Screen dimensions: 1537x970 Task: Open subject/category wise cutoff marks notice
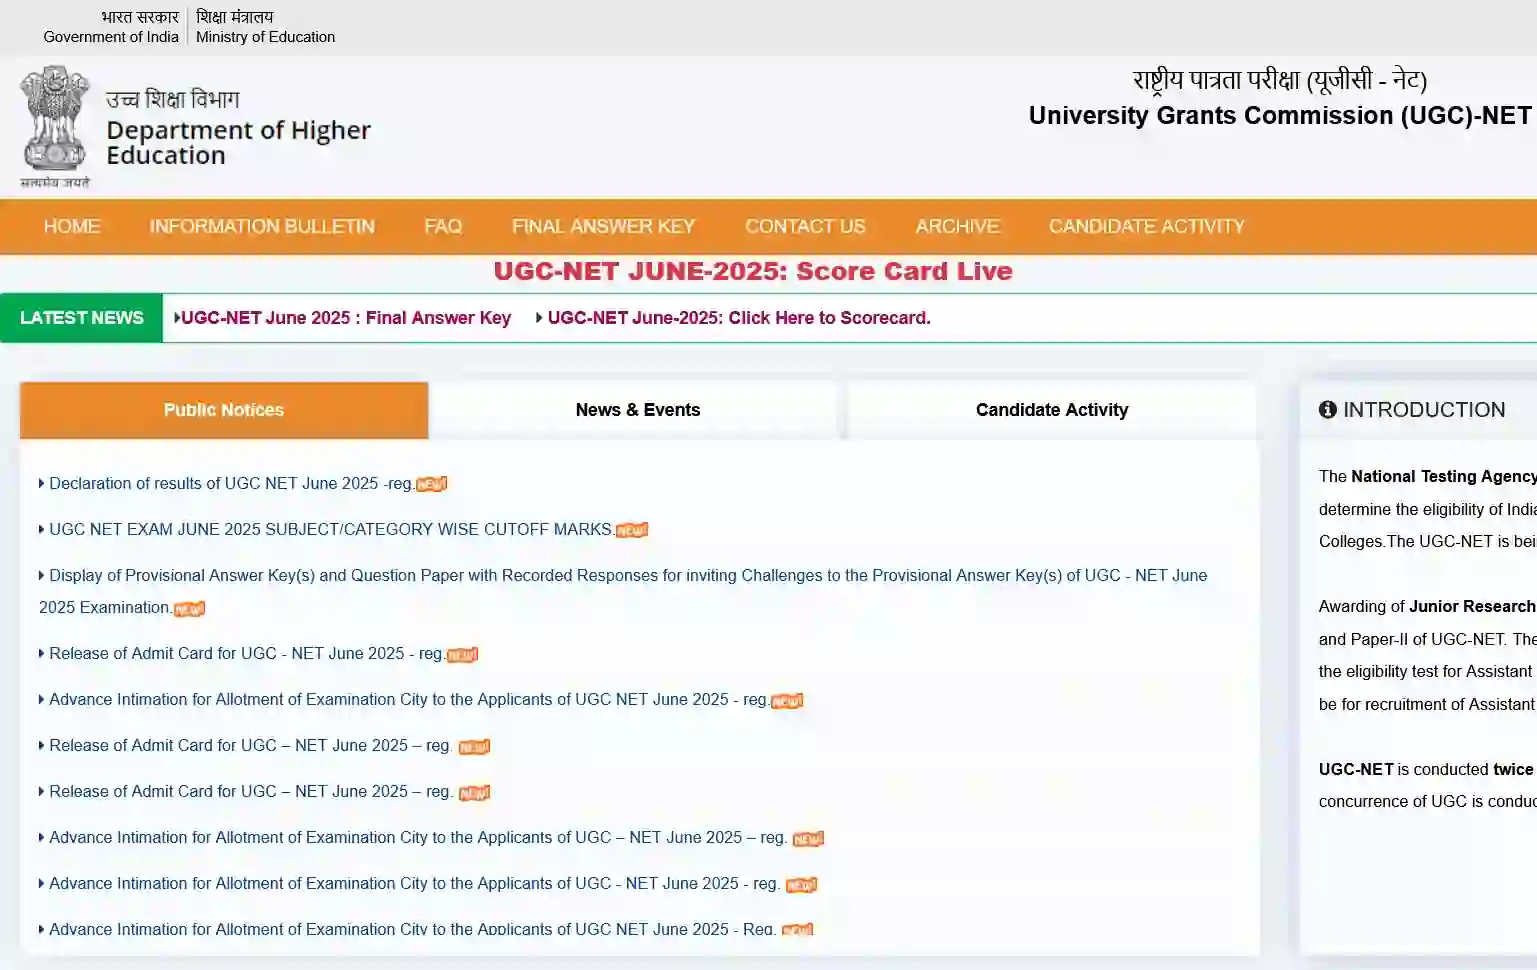tap(330, 530)
